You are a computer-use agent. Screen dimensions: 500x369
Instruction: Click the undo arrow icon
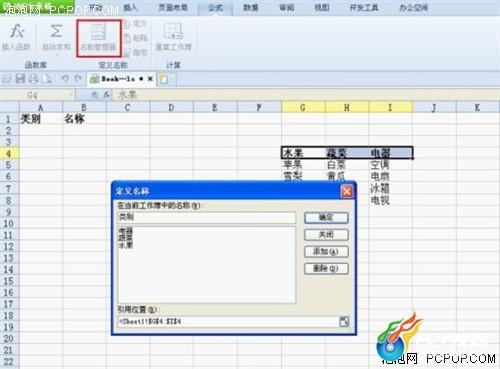(65, 79)
